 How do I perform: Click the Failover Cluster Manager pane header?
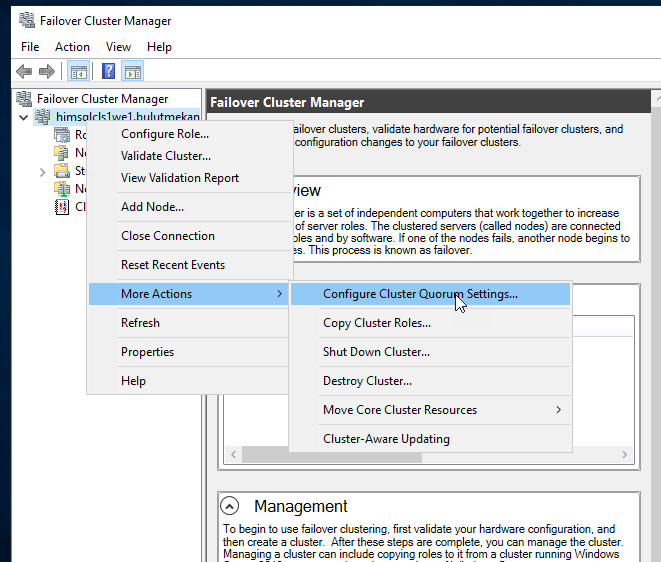(x=428, y=102)
